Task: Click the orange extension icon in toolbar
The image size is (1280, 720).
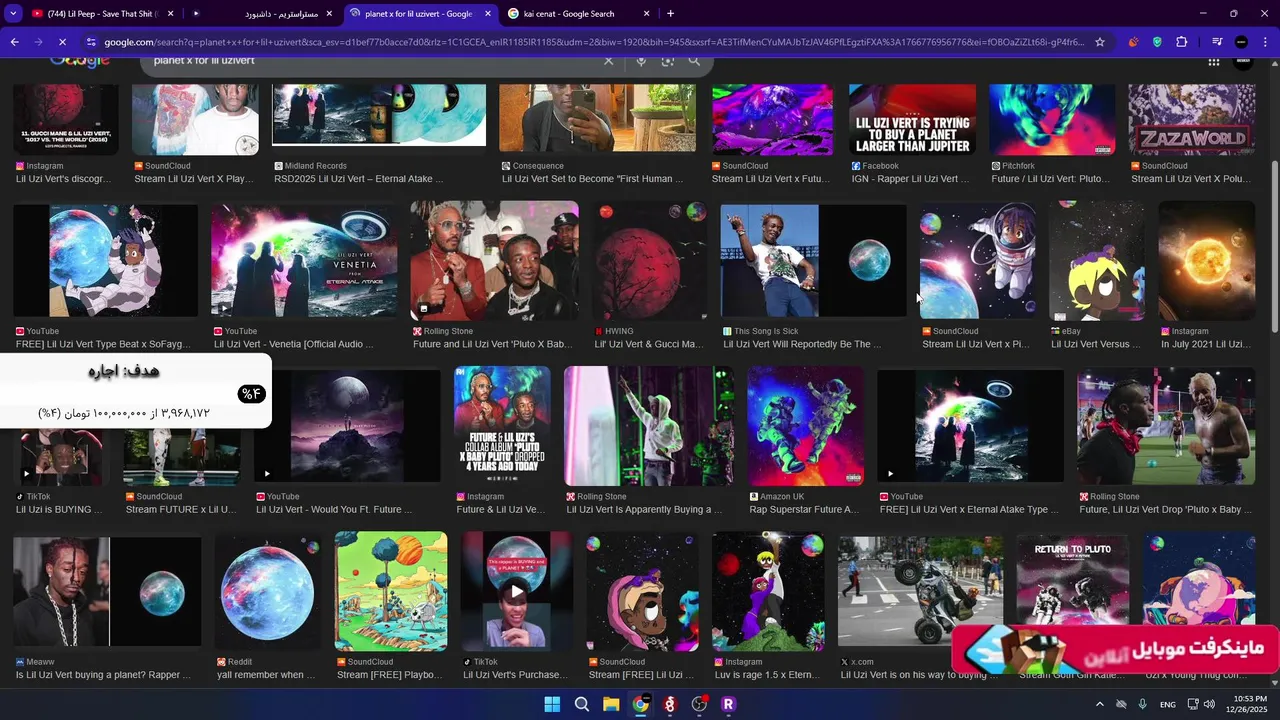Action: (x=1133, y=42)
